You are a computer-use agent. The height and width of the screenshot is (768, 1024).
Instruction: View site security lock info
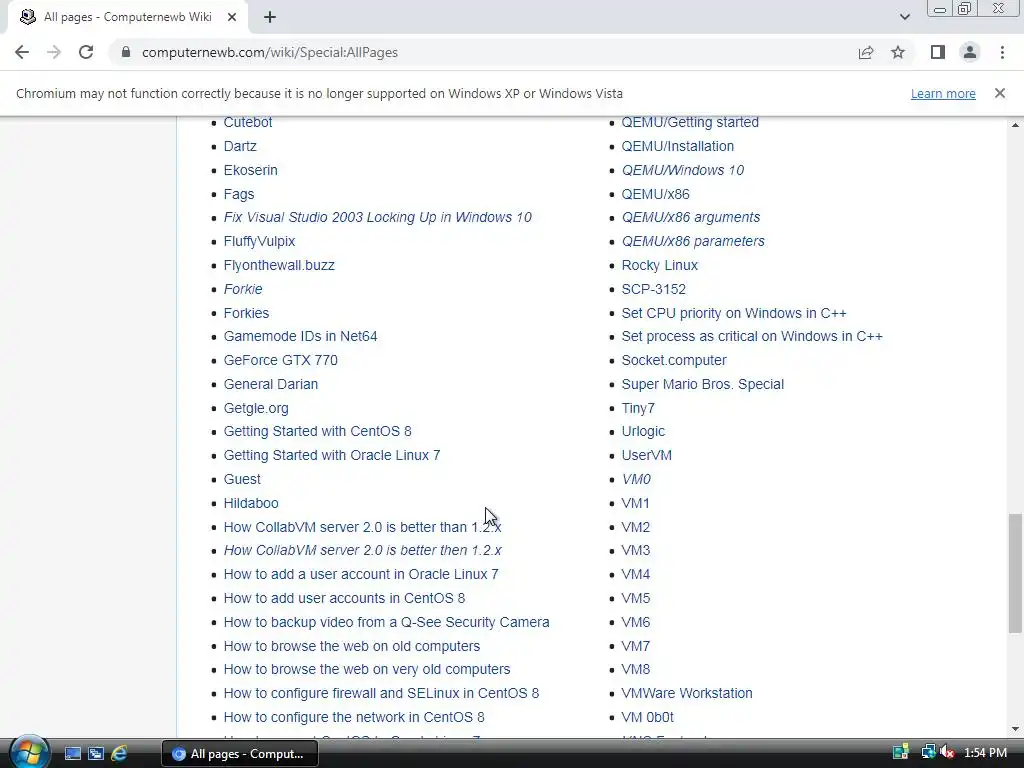click(x=126, y=52)
